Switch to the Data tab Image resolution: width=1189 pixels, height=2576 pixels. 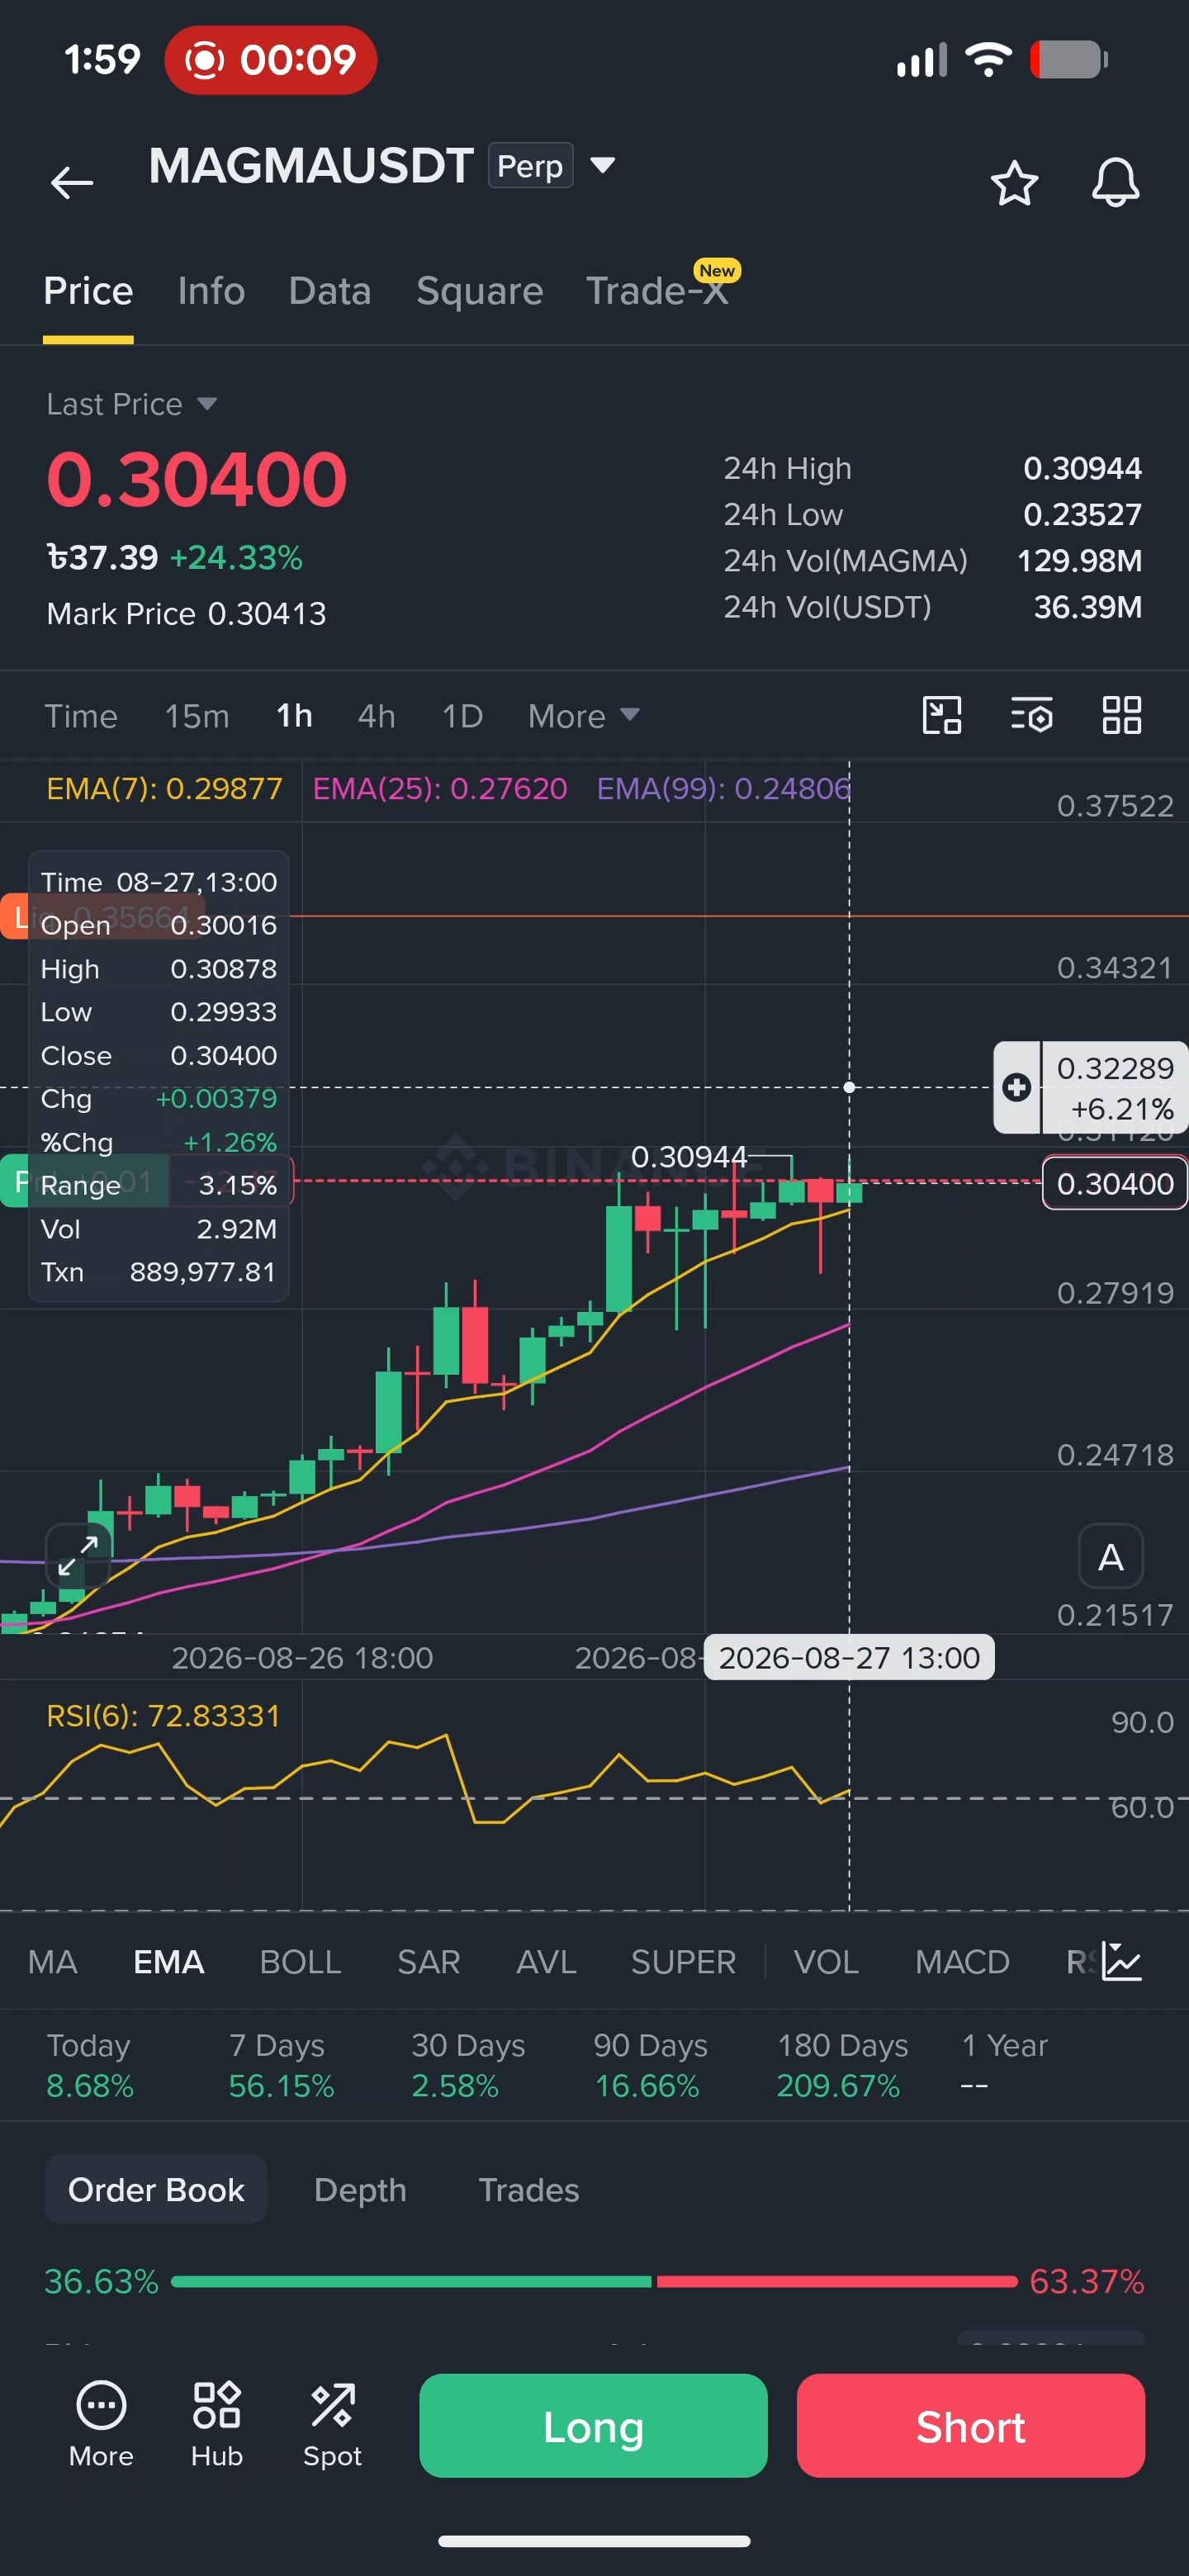pos(330,291)
